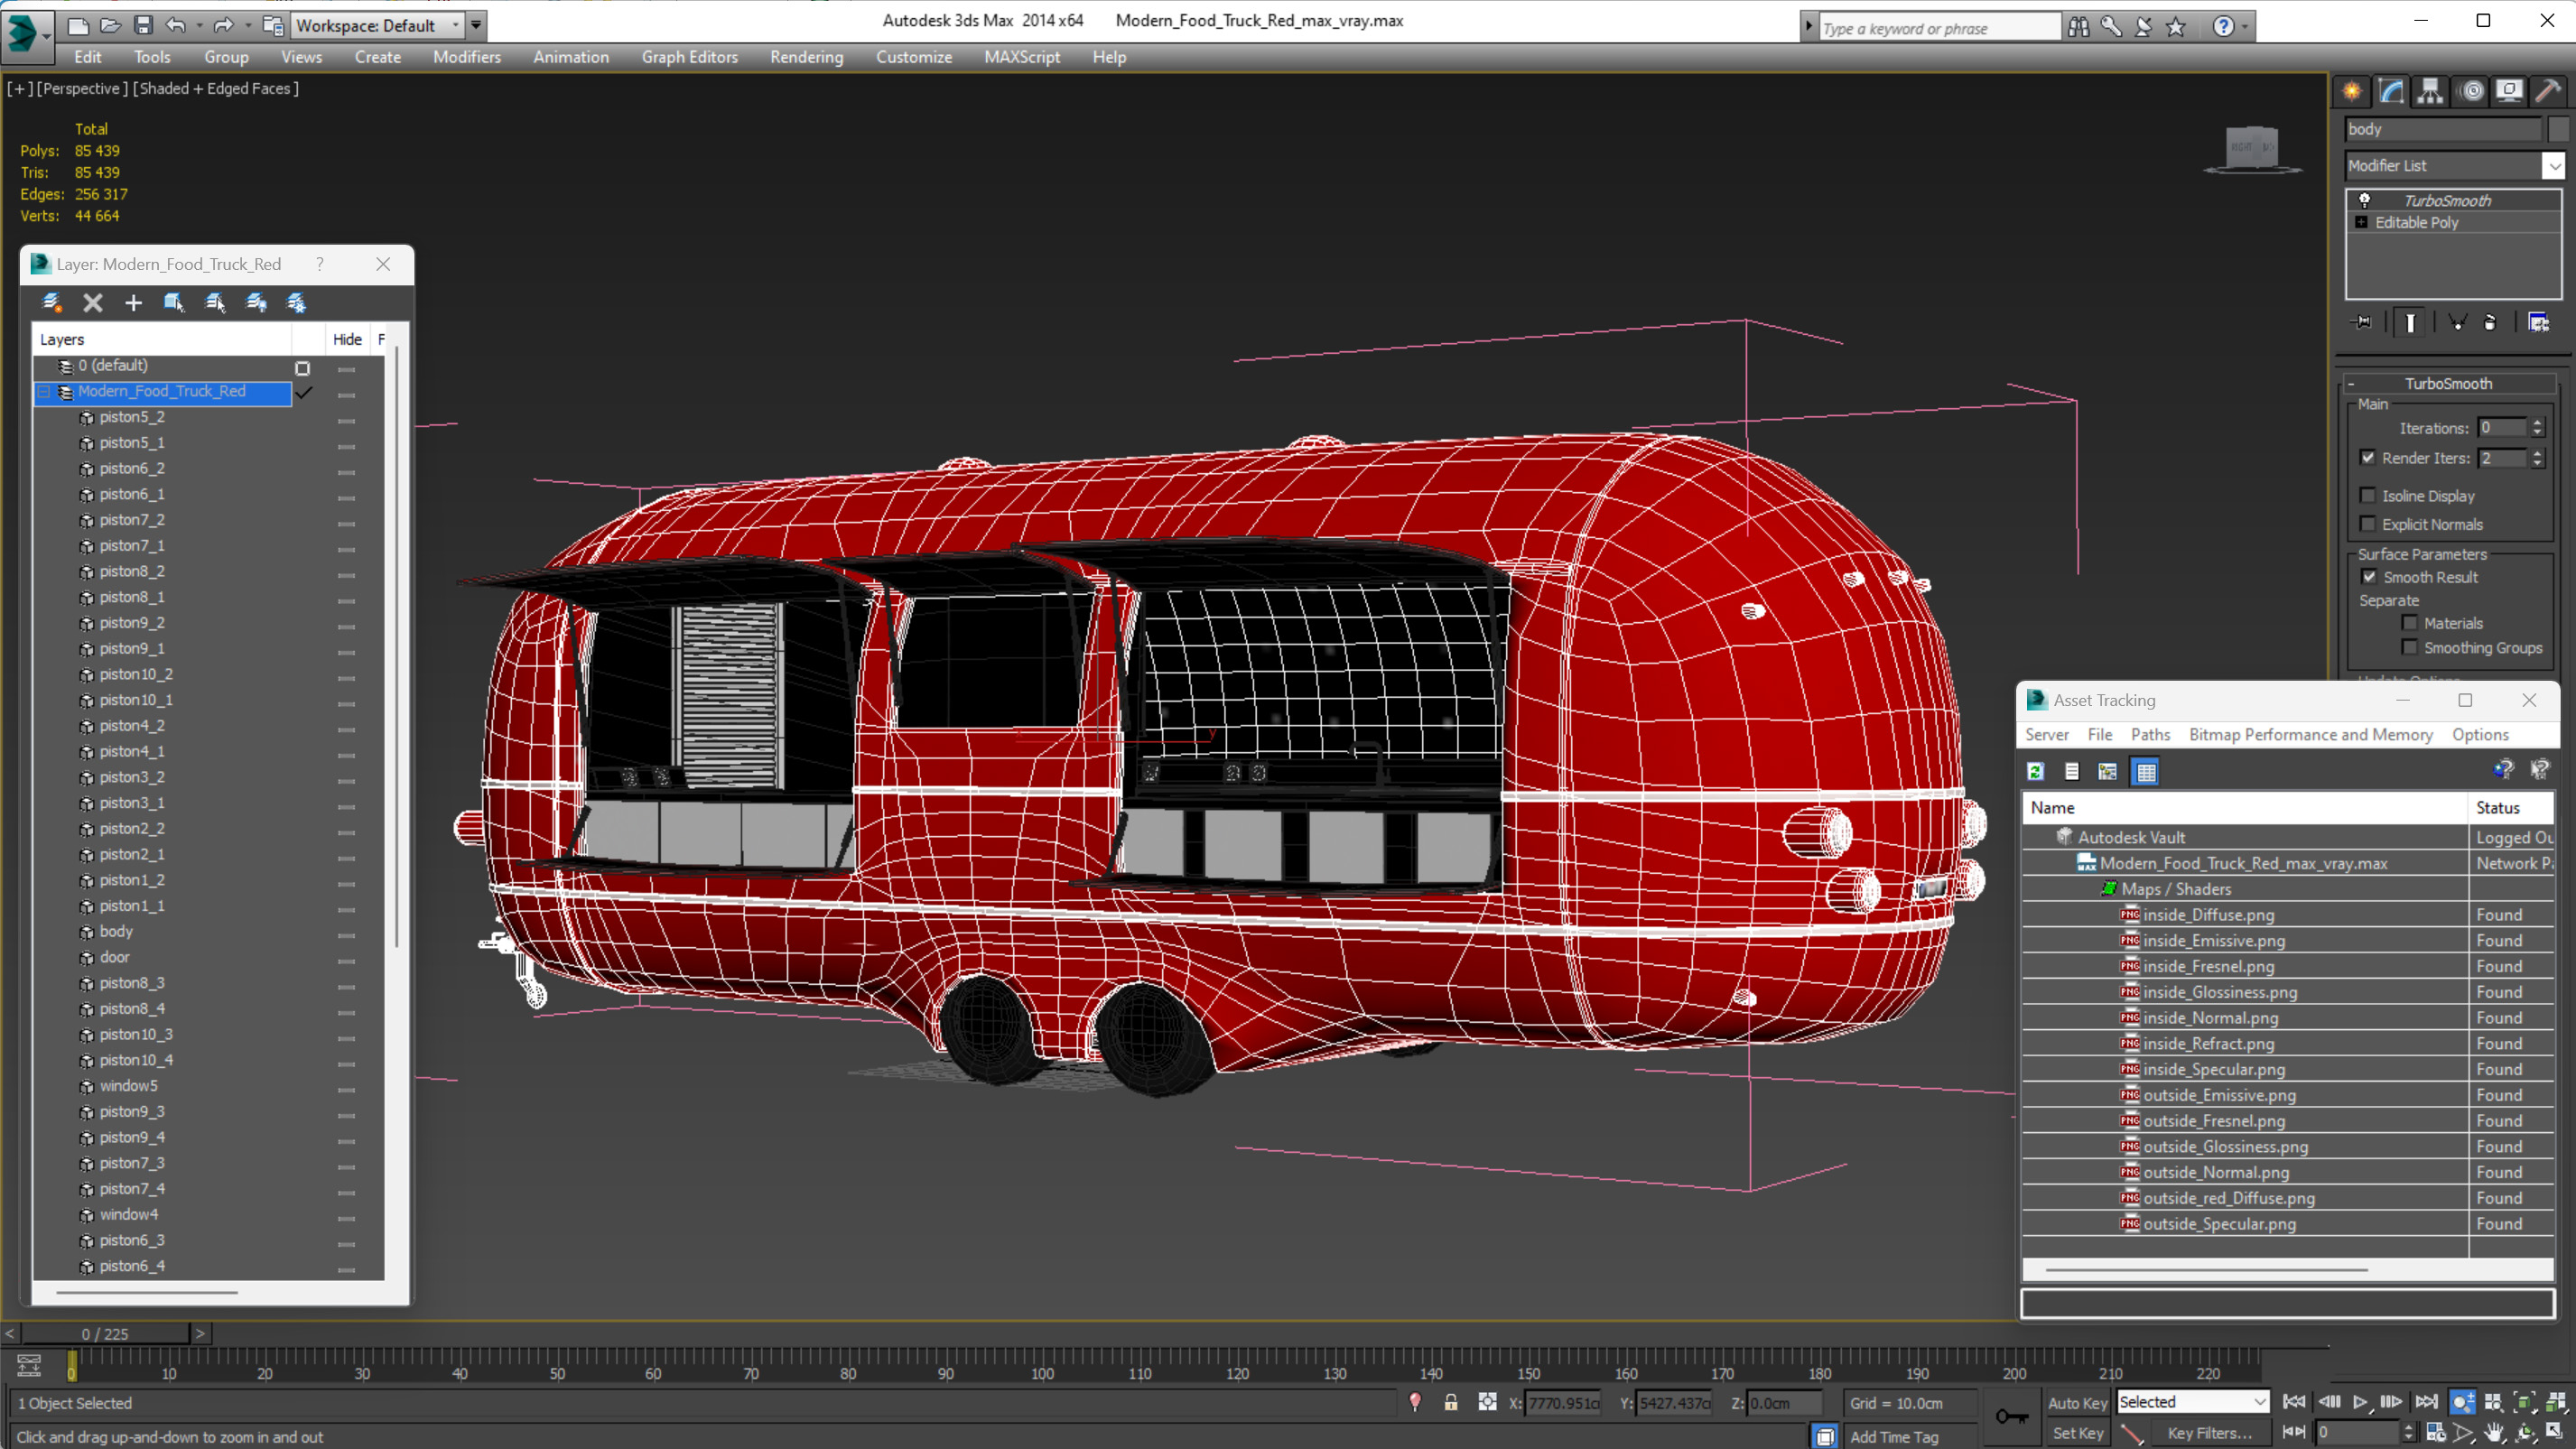Click the [Perspective] viewport label
Viewport: 2576px width, 1449px height.
point(83,88)
